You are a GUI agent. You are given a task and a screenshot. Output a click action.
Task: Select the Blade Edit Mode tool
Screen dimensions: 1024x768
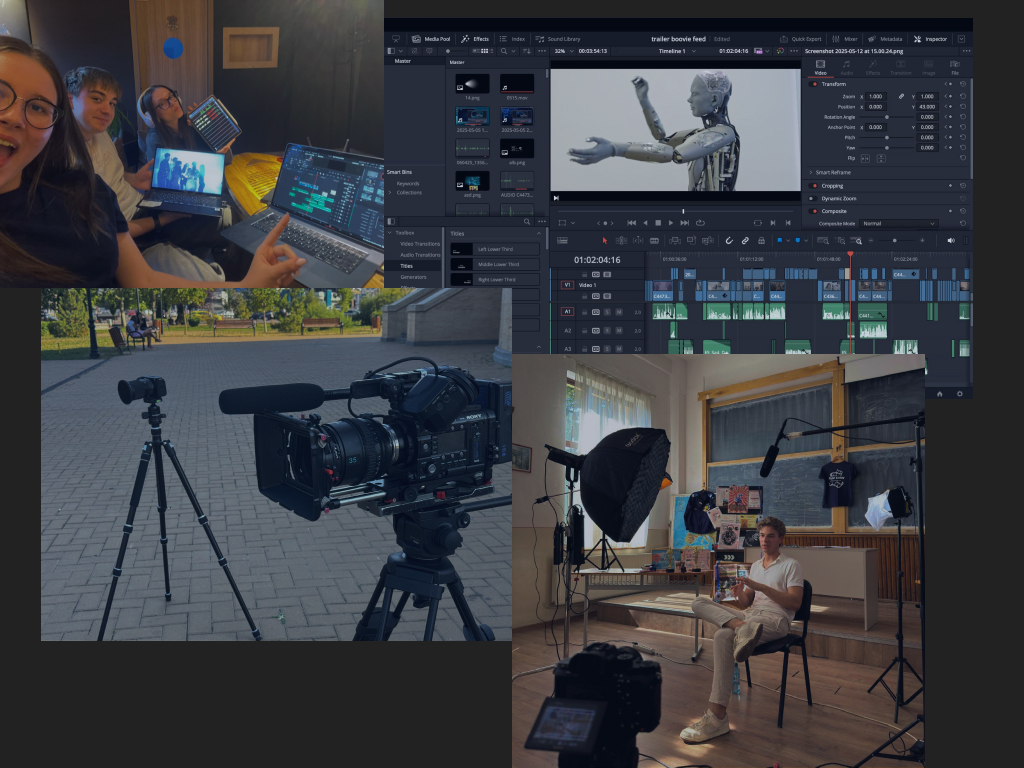(x=654, y=241)
